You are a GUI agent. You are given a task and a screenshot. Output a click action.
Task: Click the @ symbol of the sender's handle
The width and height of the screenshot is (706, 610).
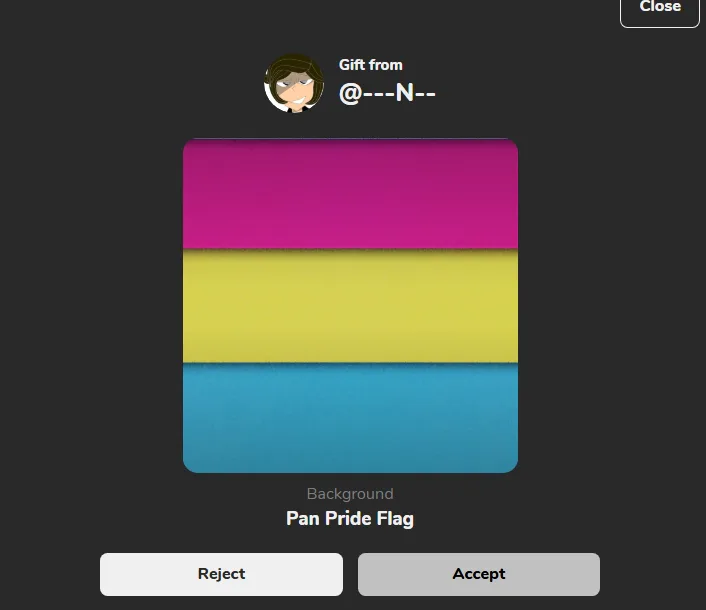(349, 93)
